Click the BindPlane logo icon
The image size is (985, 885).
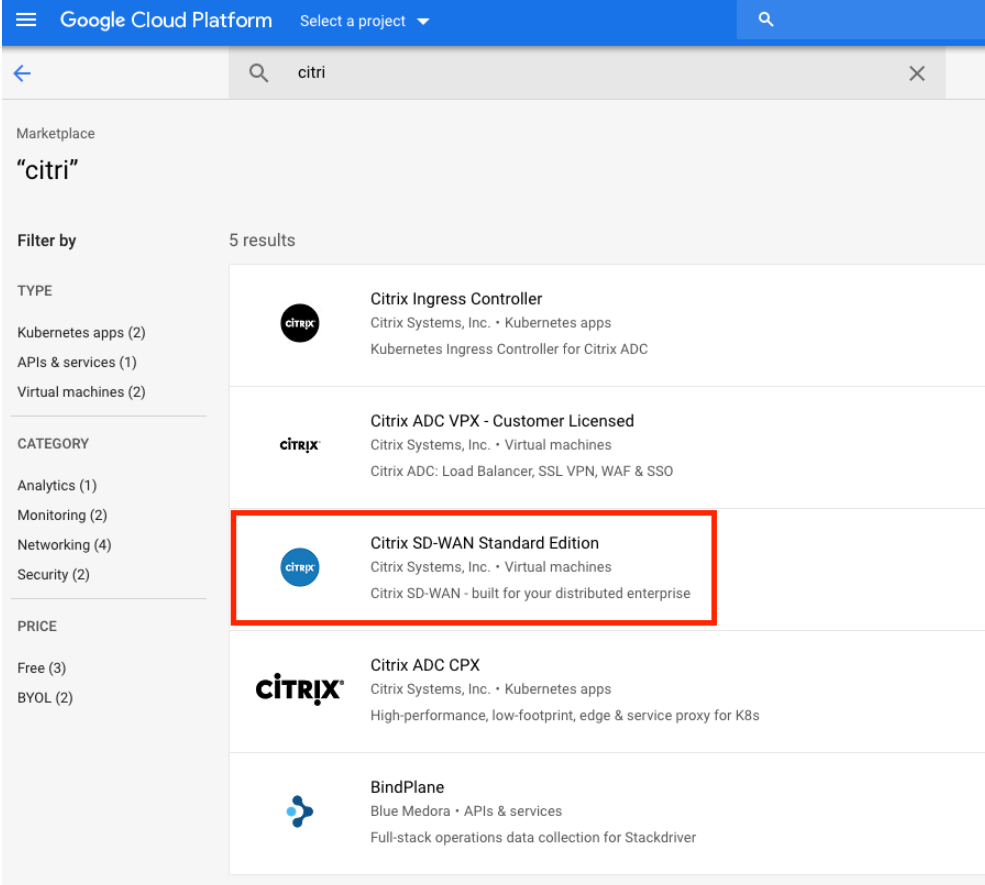(300, 812)
